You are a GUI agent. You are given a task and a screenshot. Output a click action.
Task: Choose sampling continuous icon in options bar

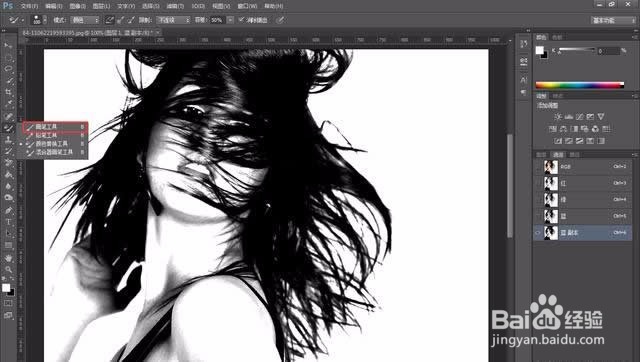click(109, 20)
